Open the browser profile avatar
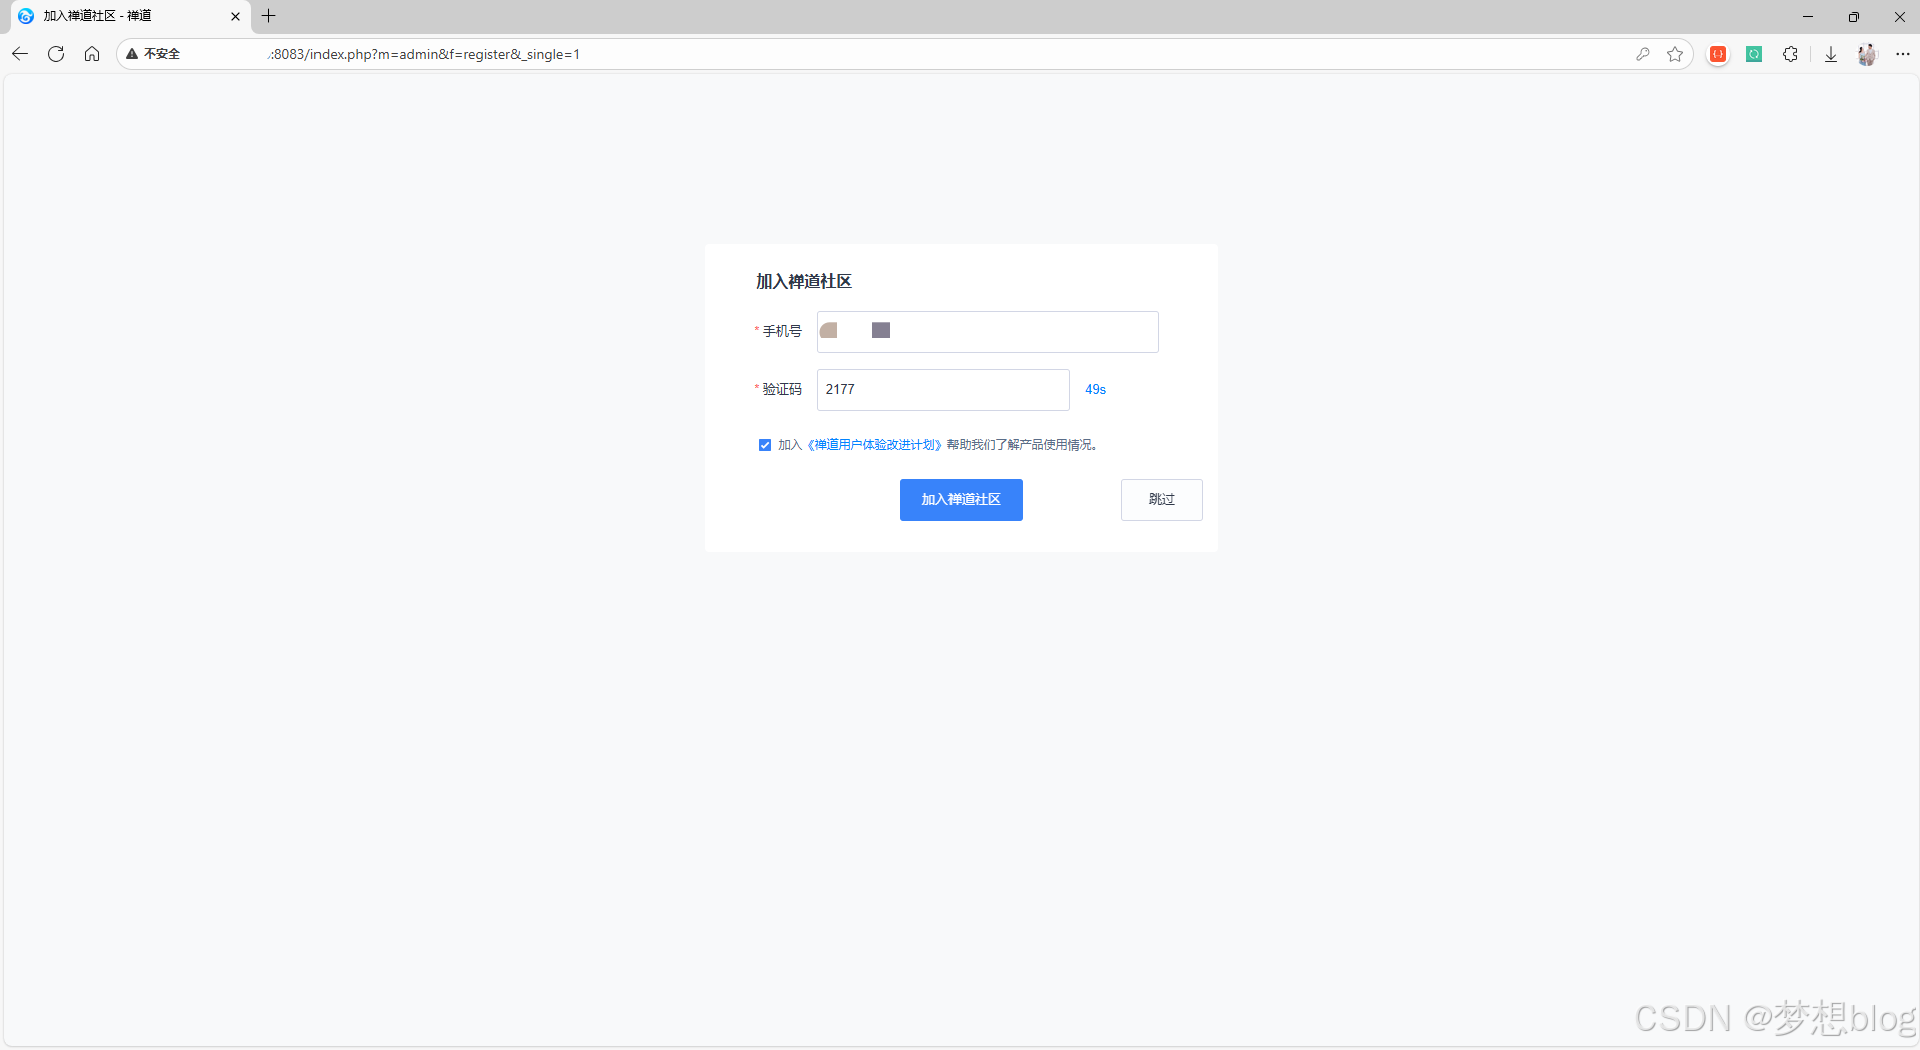Image resolution: width=1920 pixels, height=1050 pixels. point(1867,54)
